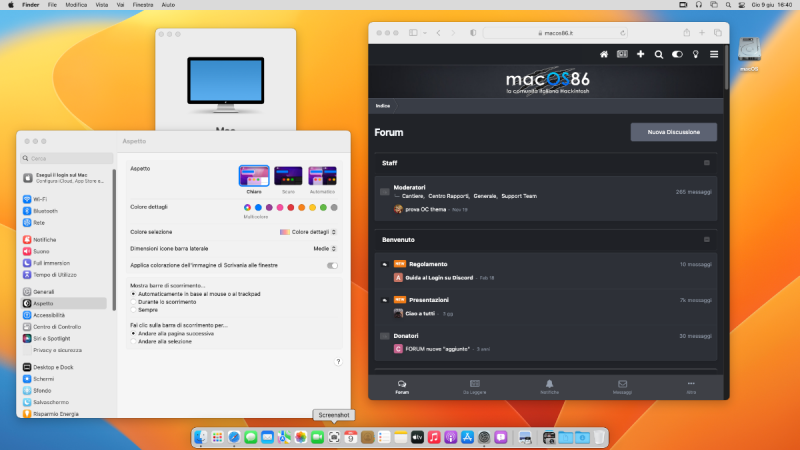Open the Finestra menu

click(143, 5)
